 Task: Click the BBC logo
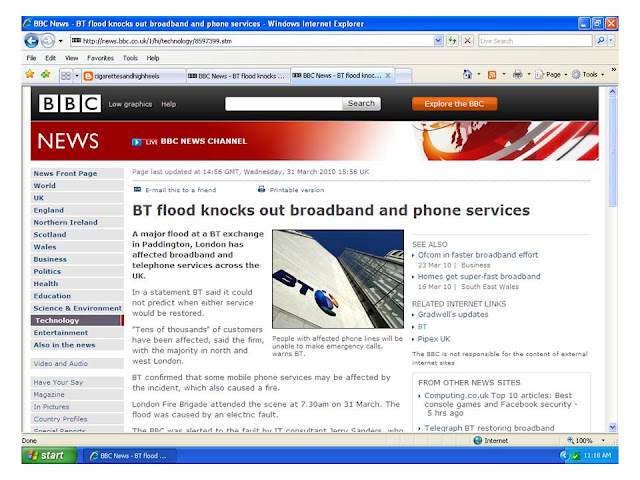(70, 104)
